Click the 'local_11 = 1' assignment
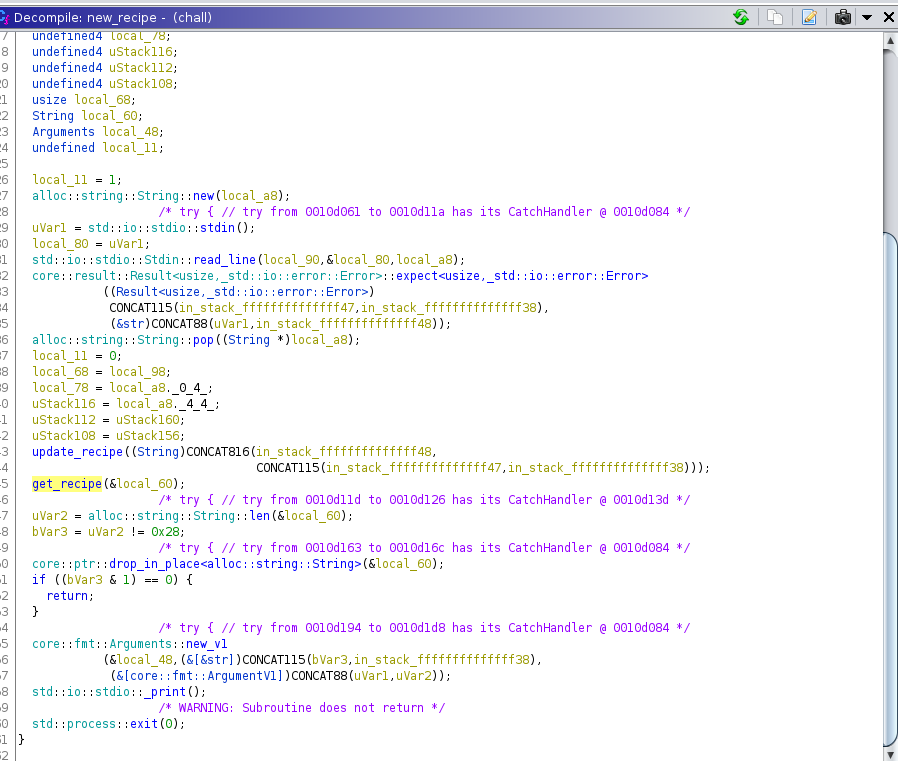This screenshot has height=761, width=898. pos(77,180)
